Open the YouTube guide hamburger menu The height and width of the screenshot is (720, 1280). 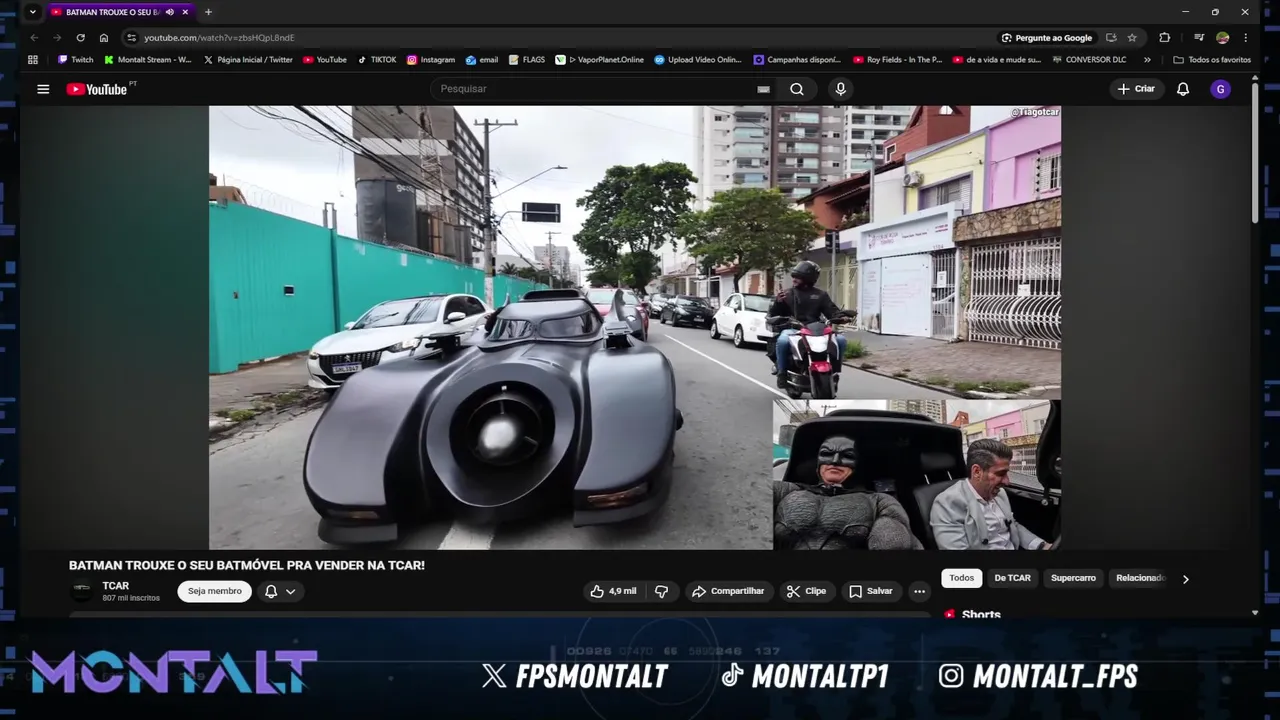[43, 89]
